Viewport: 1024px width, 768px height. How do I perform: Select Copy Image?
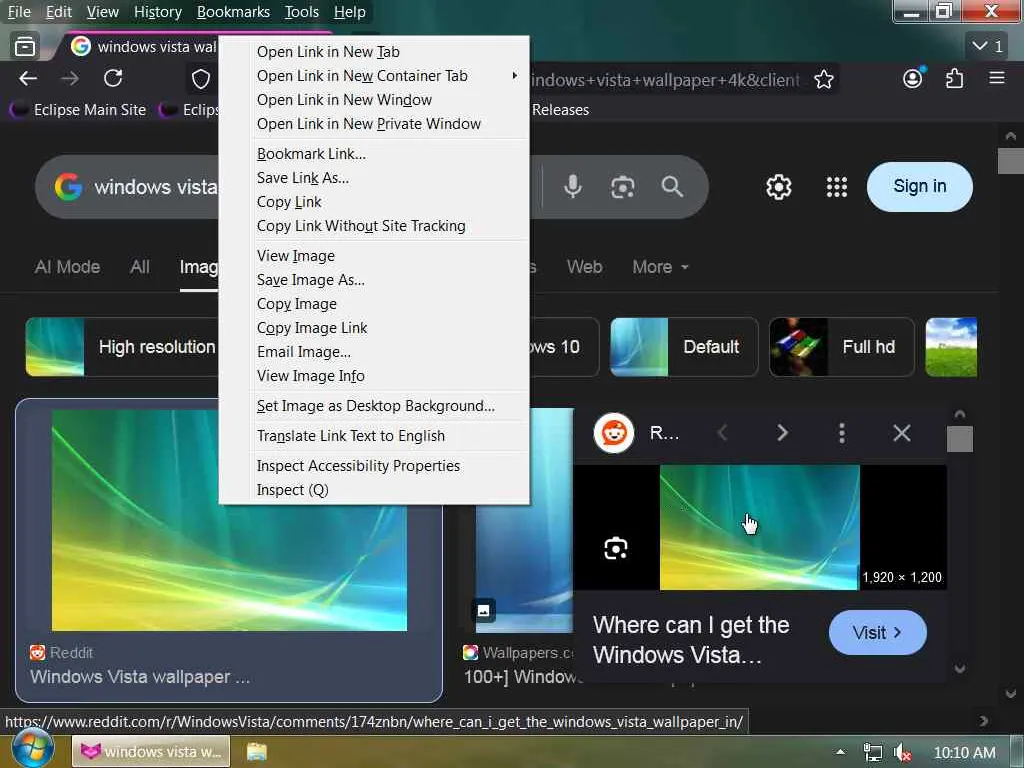tap(374, 304)
